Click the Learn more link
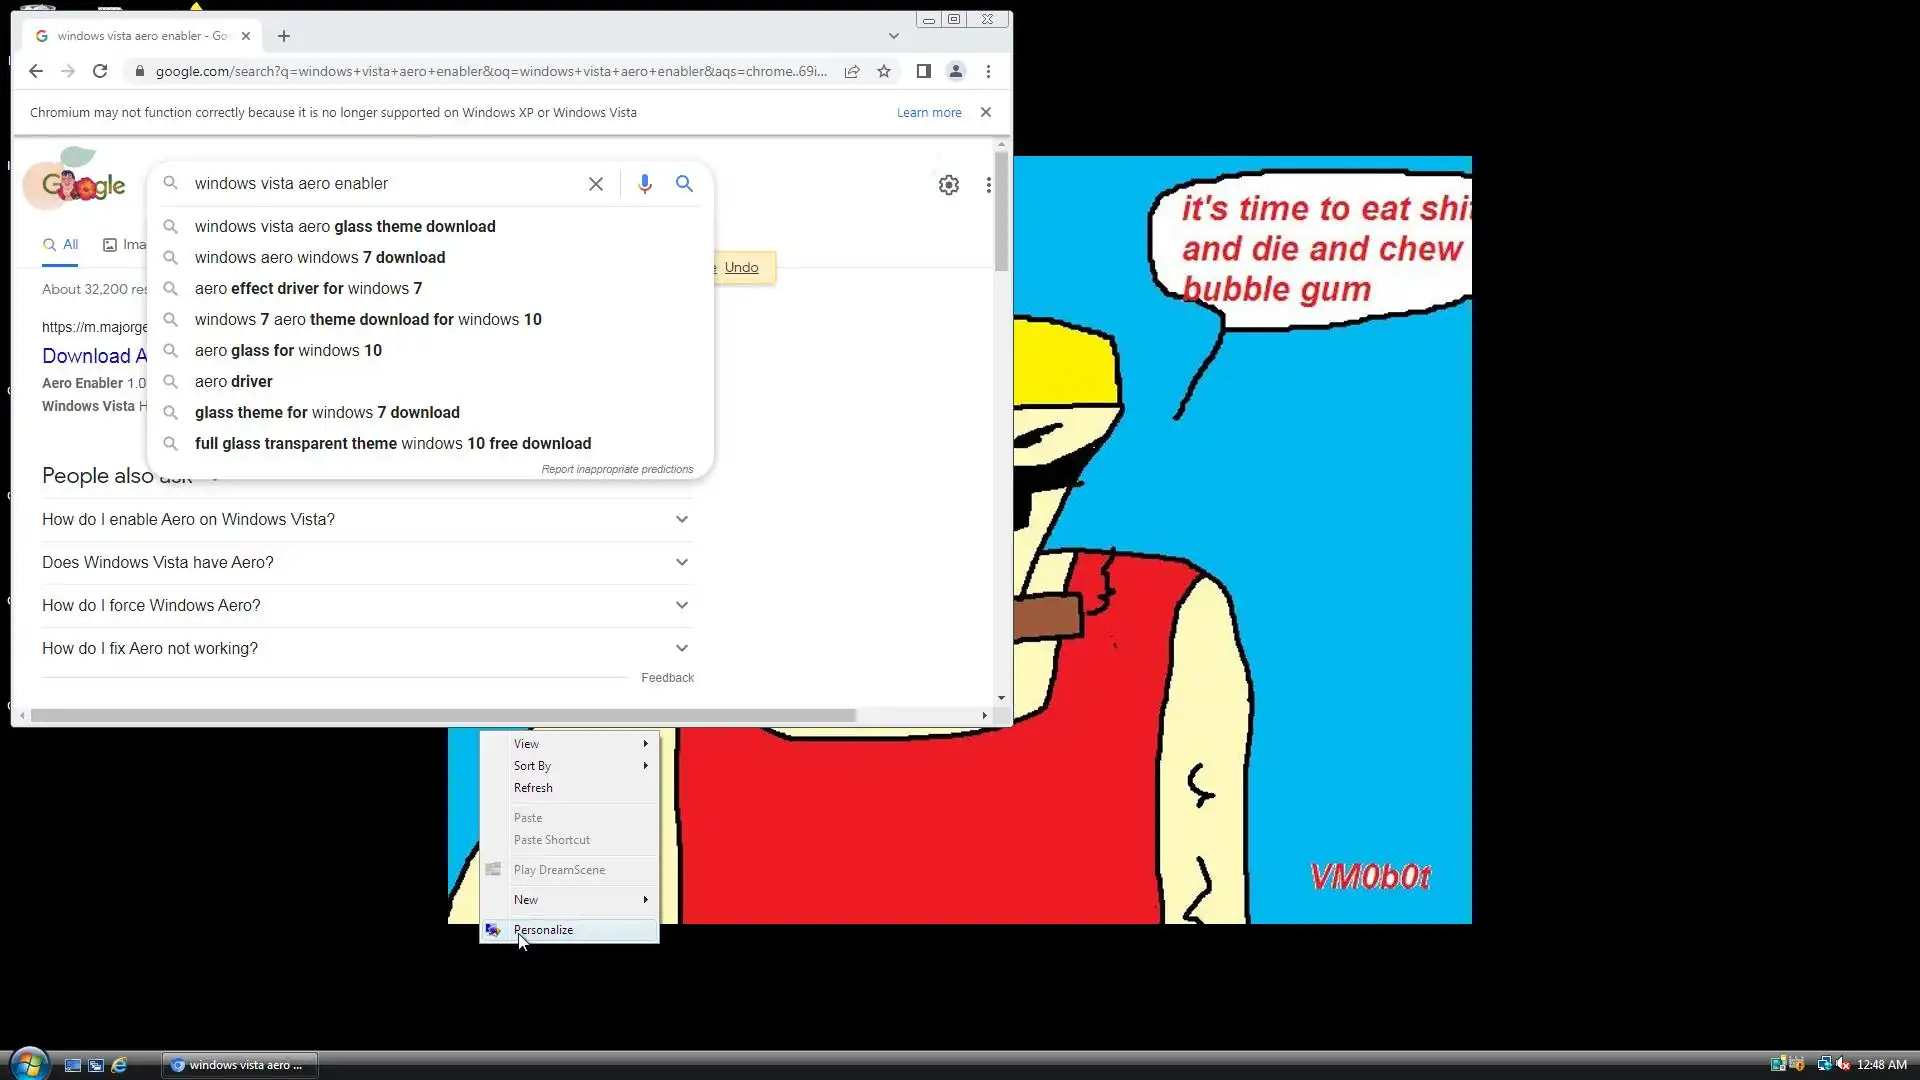This screenshot has height=1080, width=1920. [928, 113]
